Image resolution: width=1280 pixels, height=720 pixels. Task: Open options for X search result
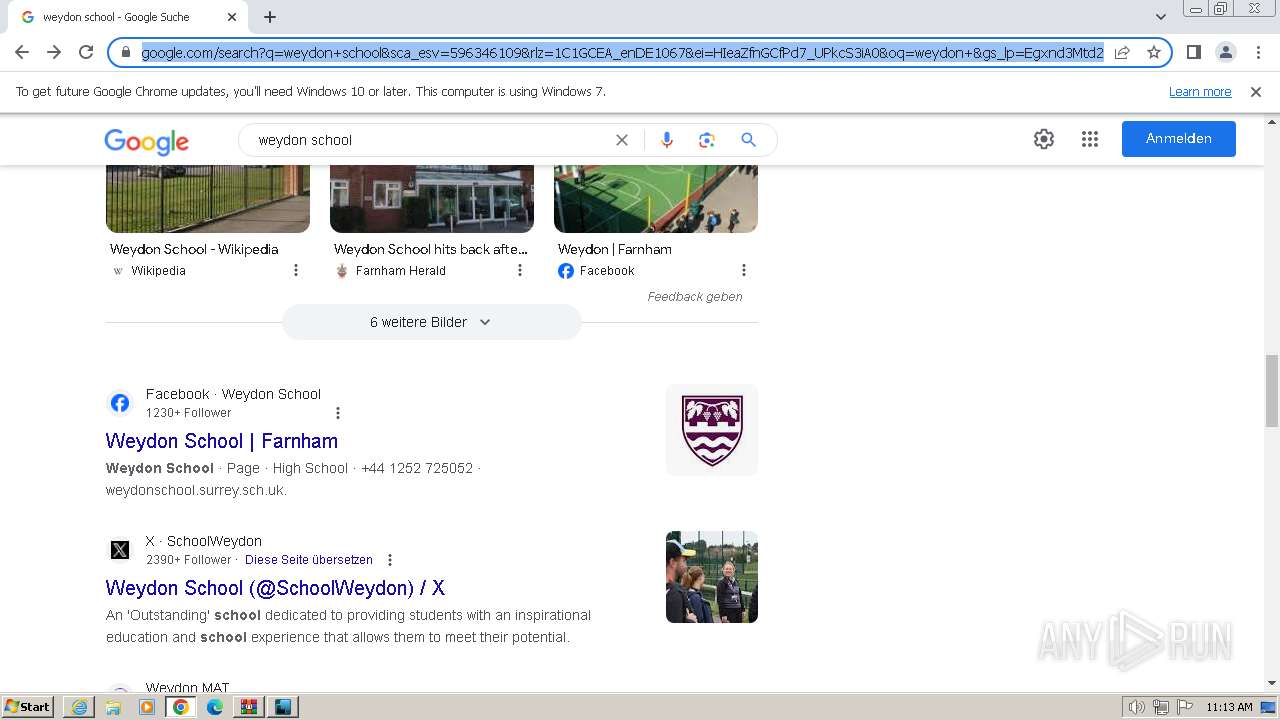click(390, 560)
